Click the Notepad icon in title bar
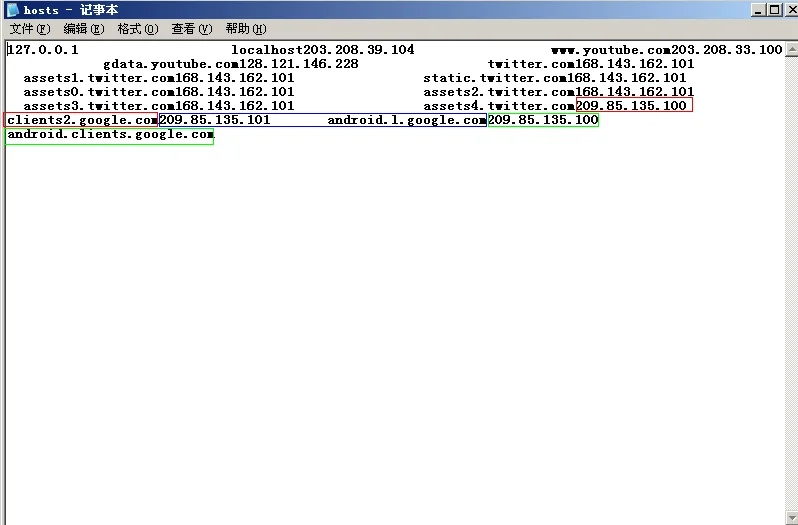The image size is (798, 525). (12, 10)
